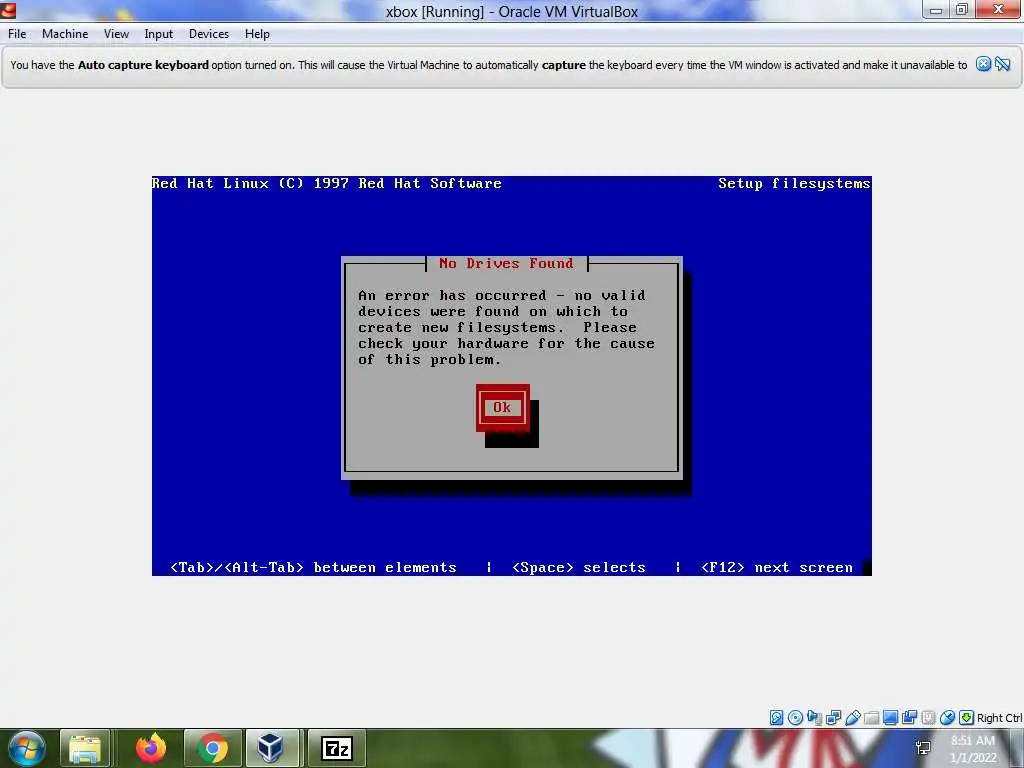
Task: Click the hard disk activity status icon
Action: tap(776, 718)
